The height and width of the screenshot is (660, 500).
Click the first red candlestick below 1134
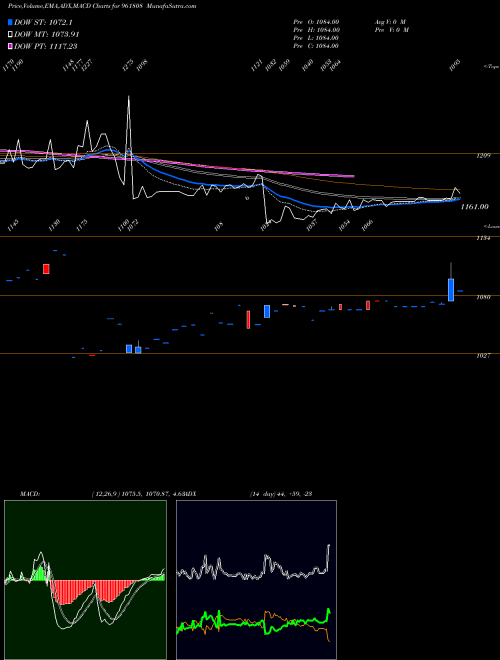[46, 269]
